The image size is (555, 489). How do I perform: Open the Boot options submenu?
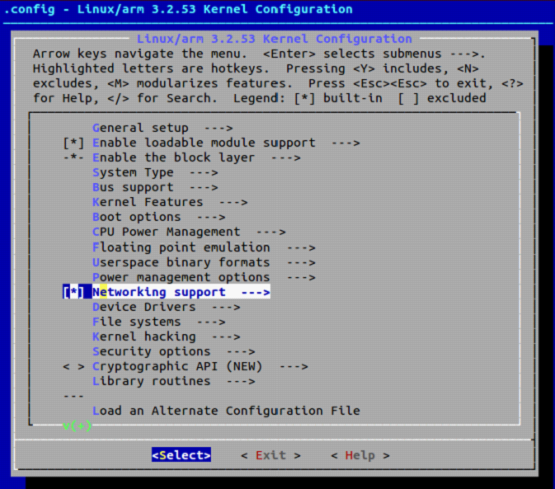pos(159,217)
